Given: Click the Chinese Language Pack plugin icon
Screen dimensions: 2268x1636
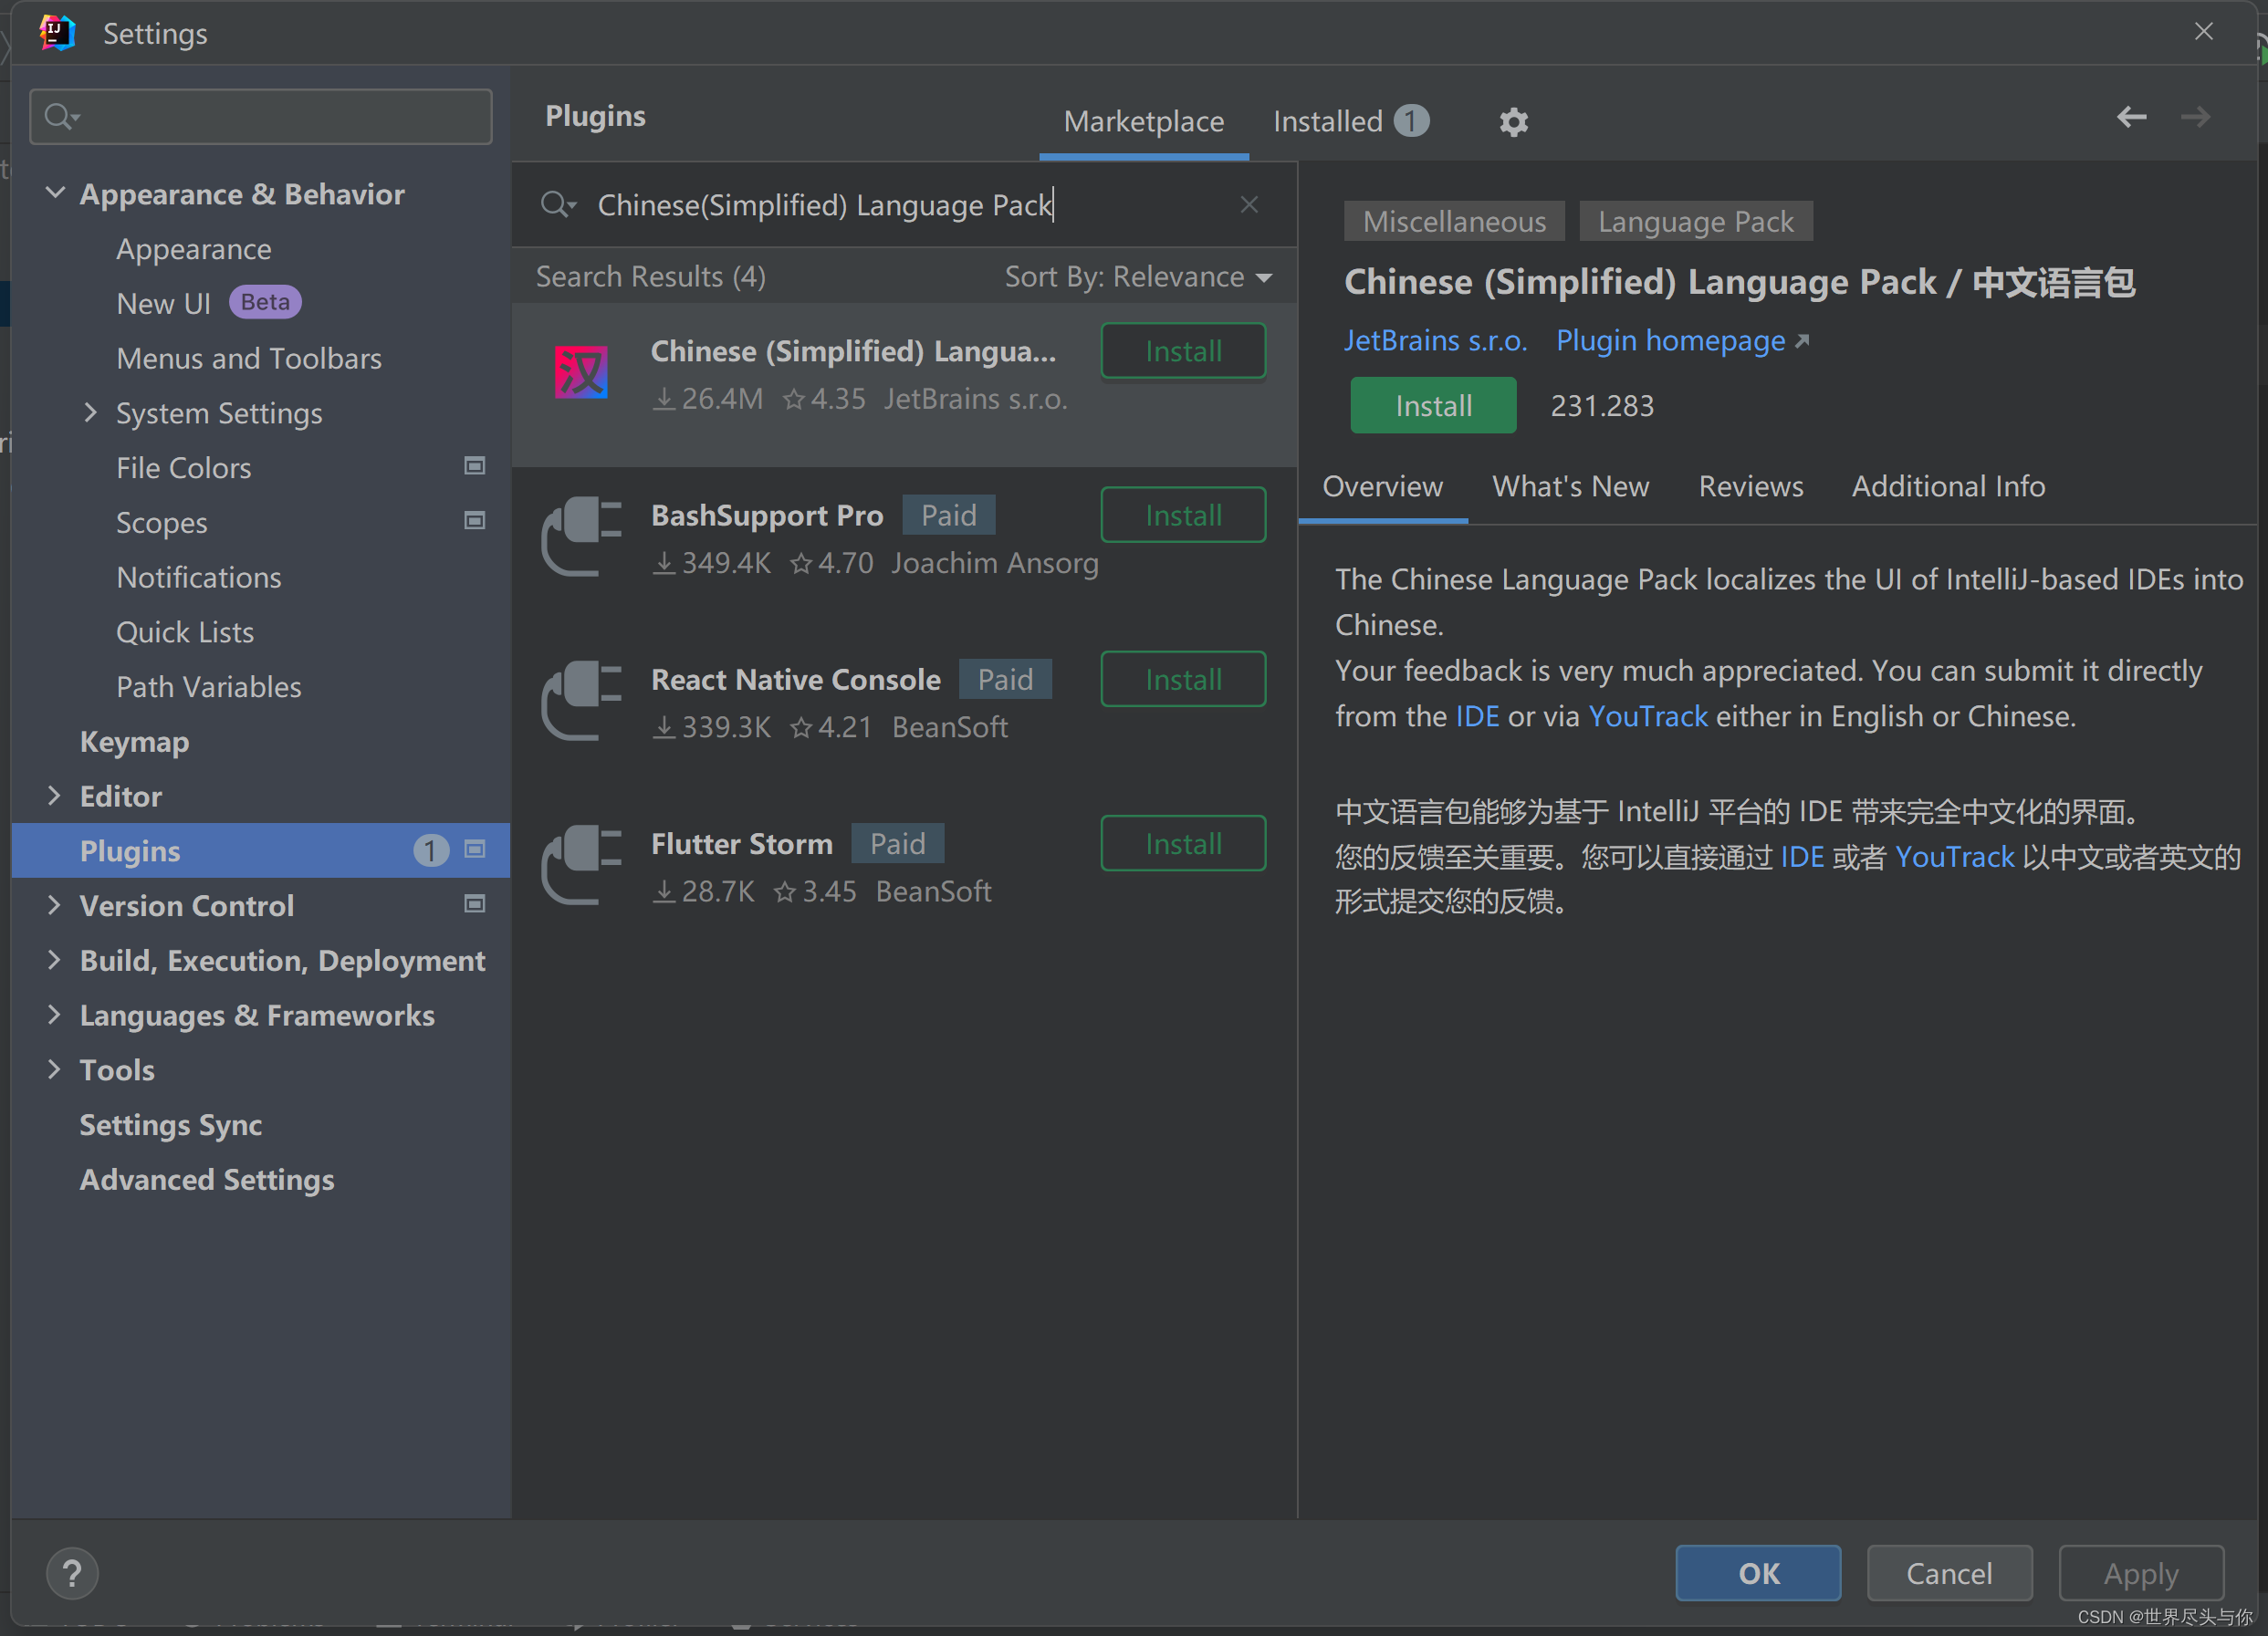Looking at the screenshot, I should pos(581,372).
